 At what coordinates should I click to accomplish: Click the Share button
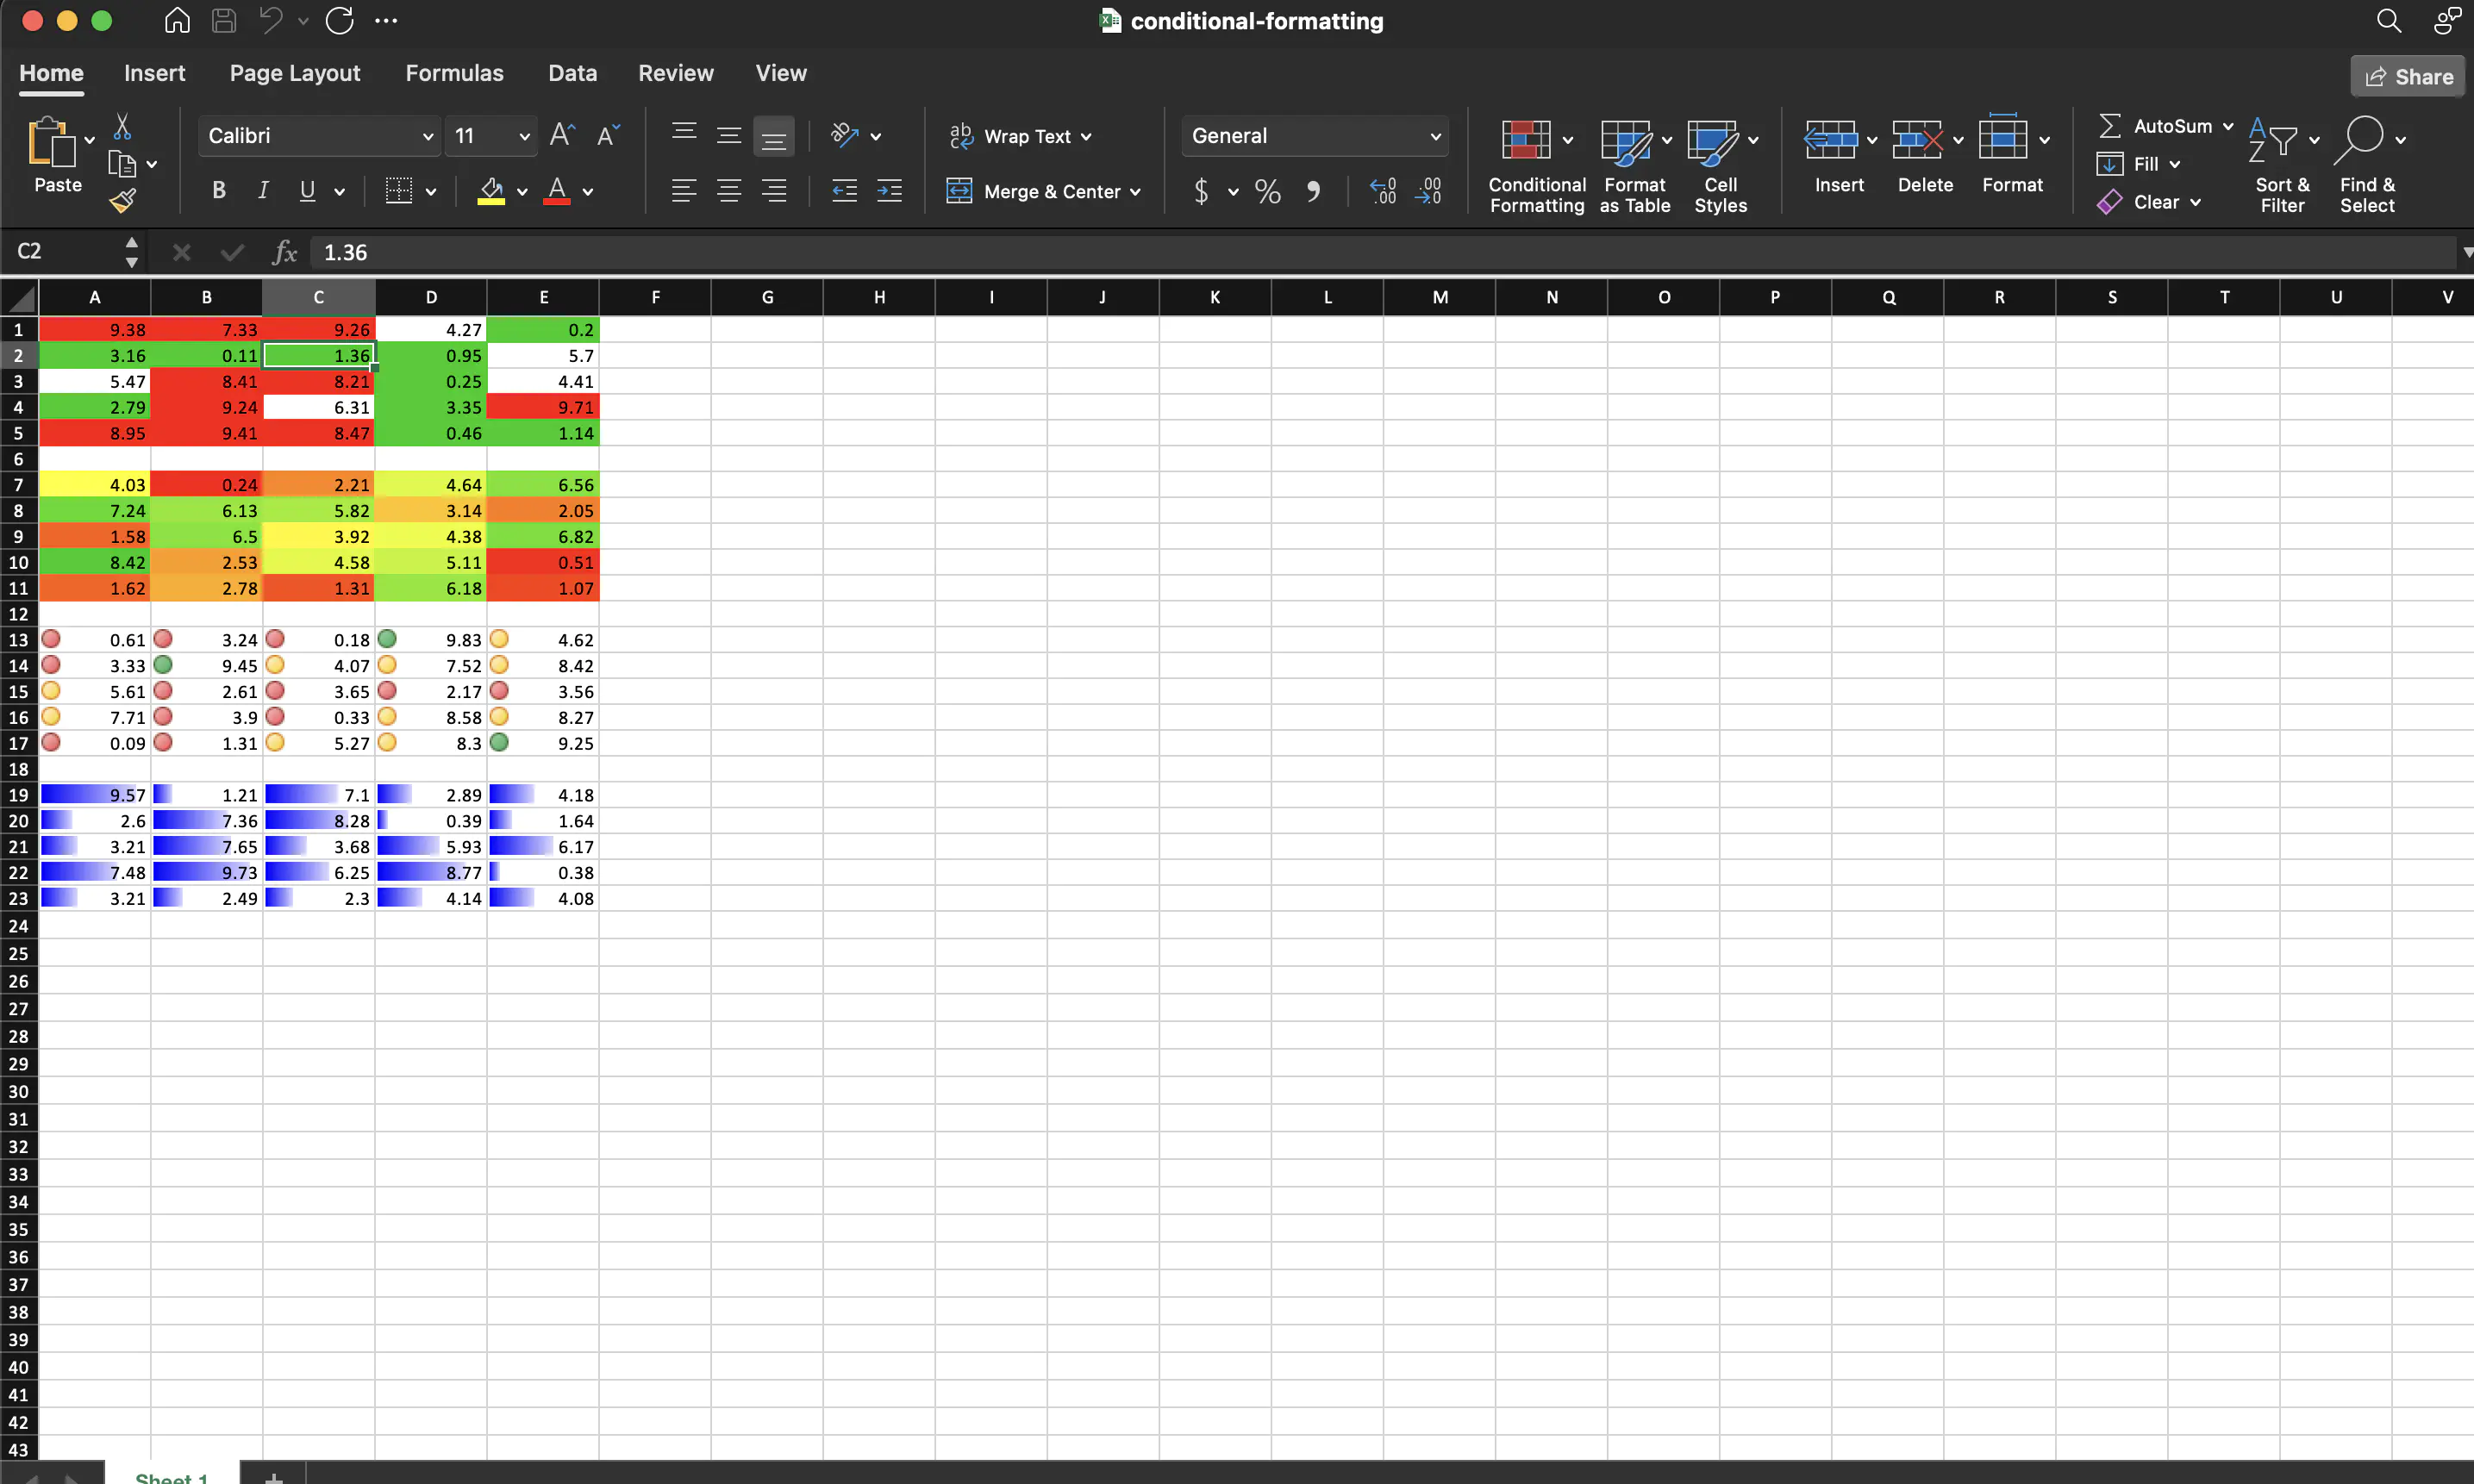click(2406, 76)
